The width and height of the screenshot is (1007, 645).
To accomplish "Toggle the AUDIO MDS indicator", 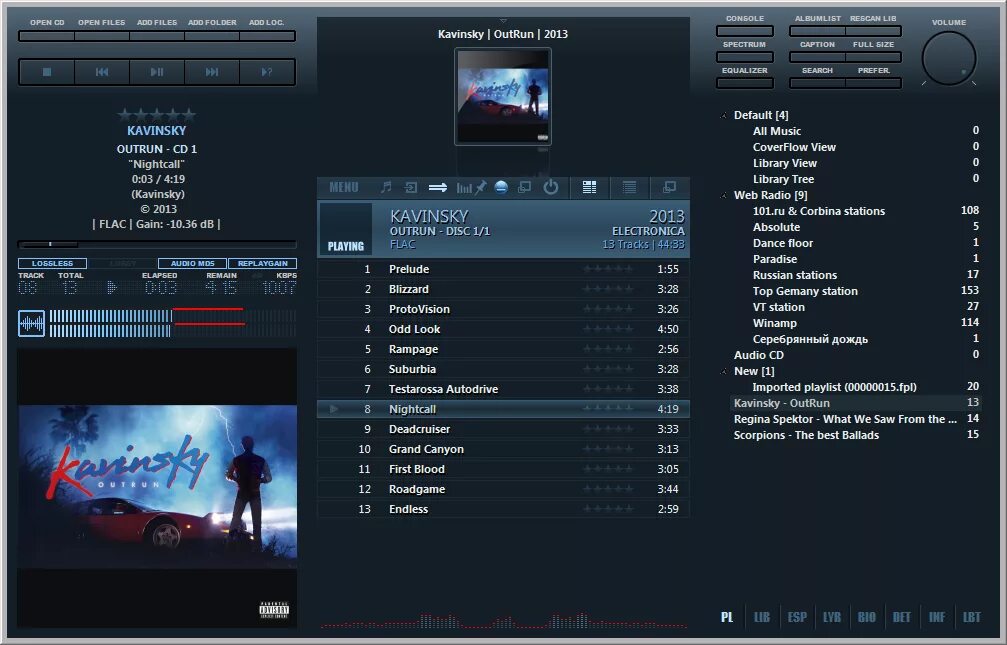I will [x=192, y=263].
